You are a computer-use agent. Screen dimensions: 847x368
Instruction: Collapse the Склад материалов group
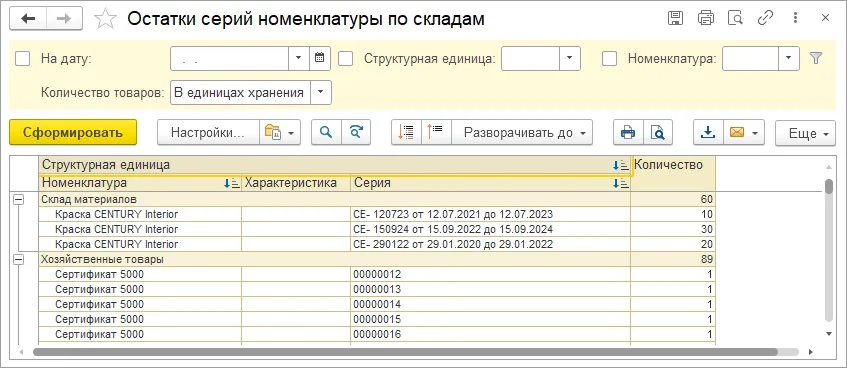point(18,199)
